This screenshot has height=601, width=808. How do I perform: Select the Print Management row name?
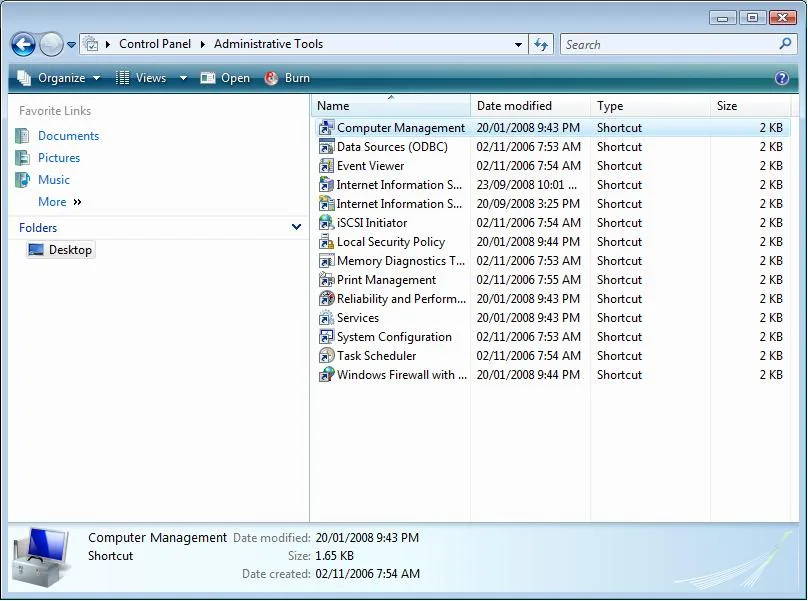(386, 279)
